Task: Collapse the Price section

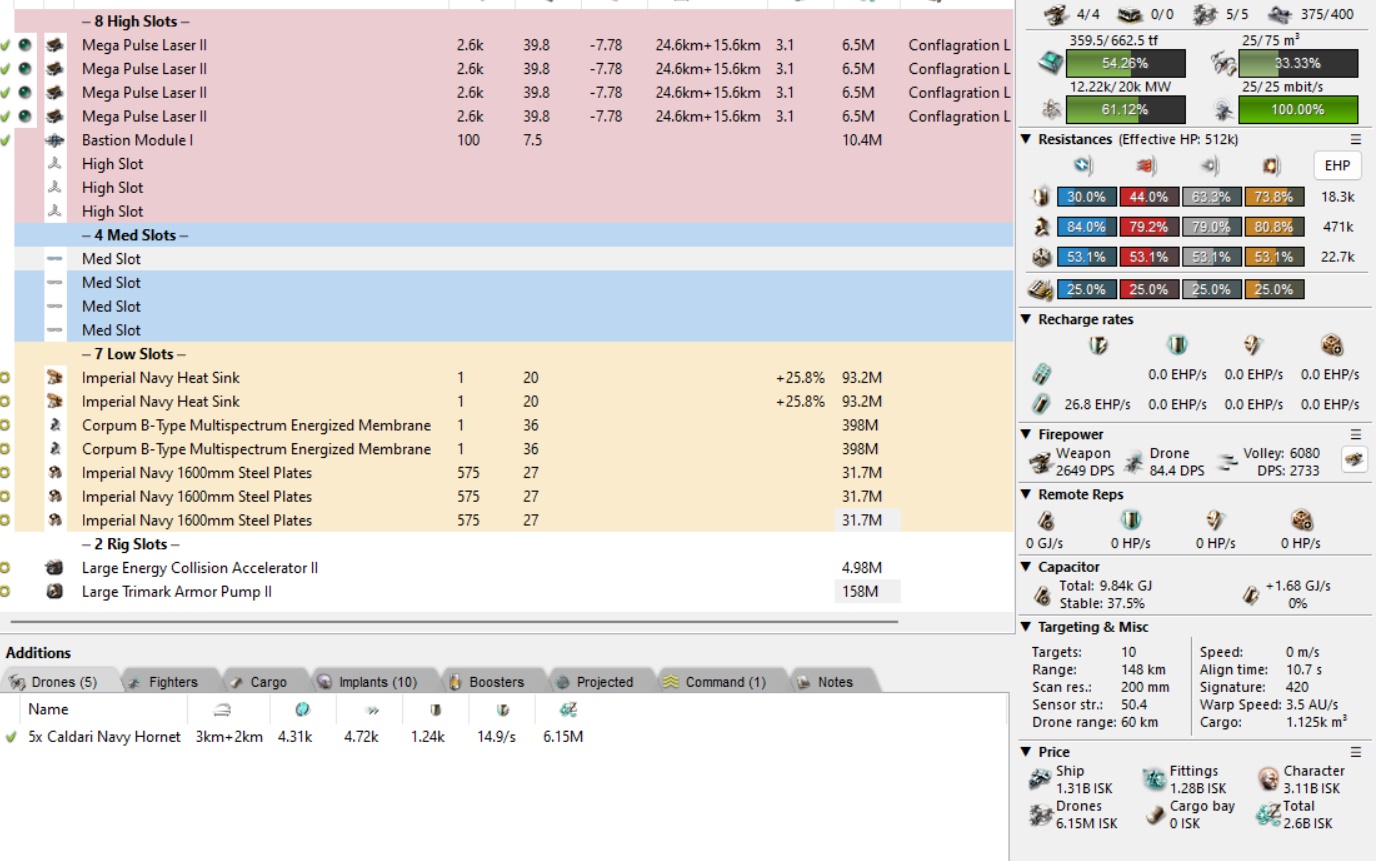Action: coord(1026,751)
